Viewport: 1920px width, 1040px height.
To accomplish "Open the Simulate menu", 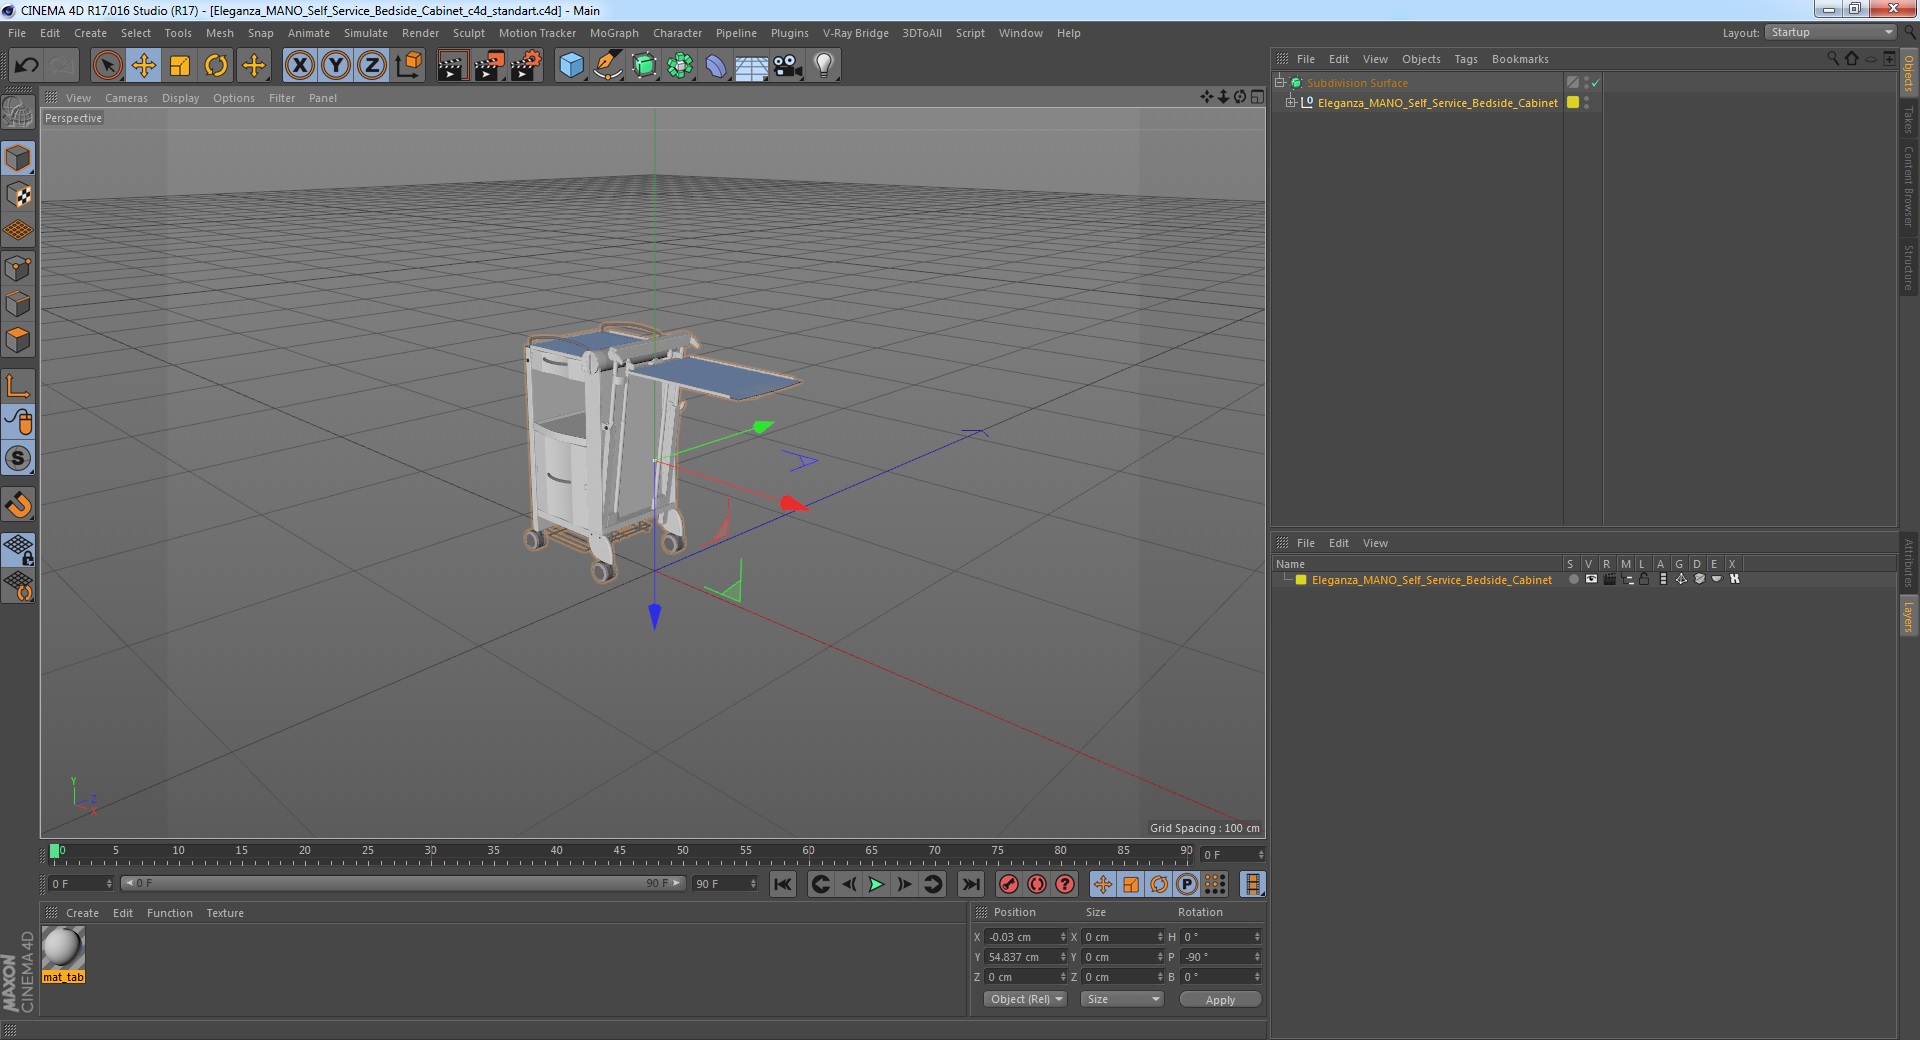I will click(x=366, y=33).
